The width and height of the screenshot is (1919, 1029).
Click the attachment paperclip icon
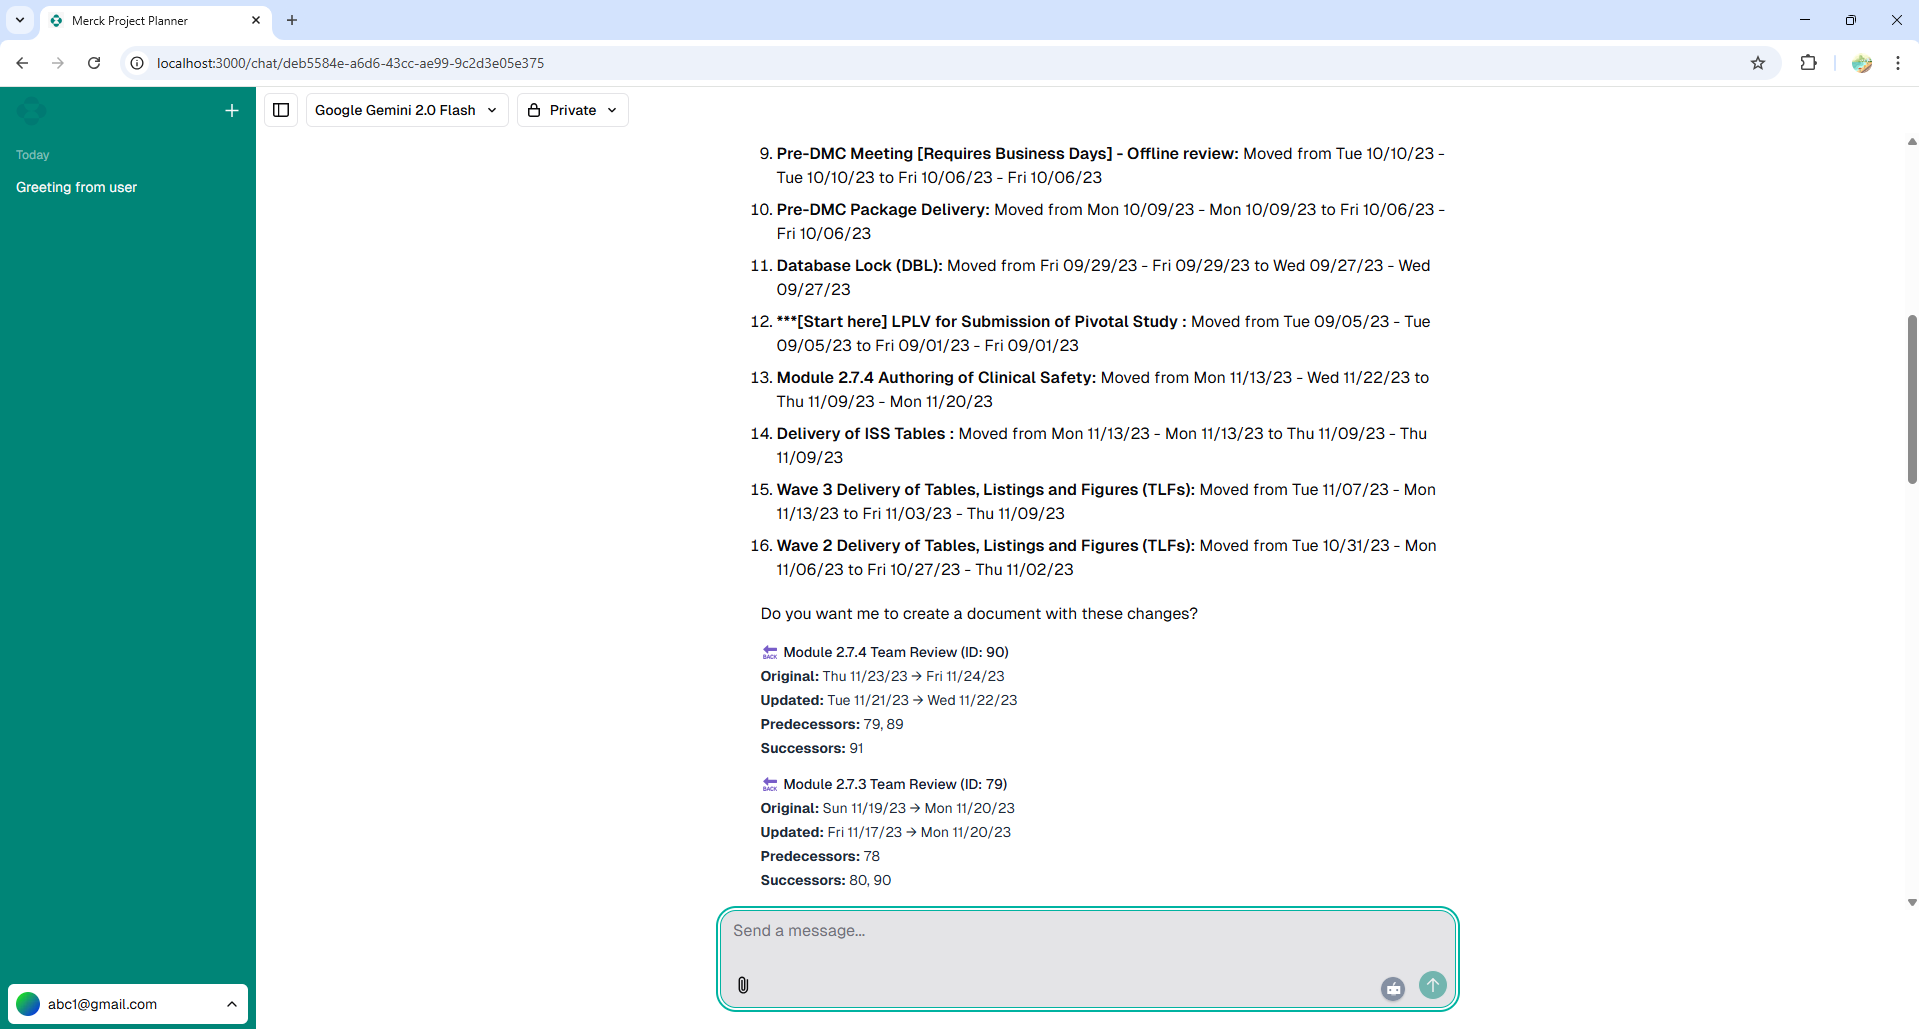743,985
